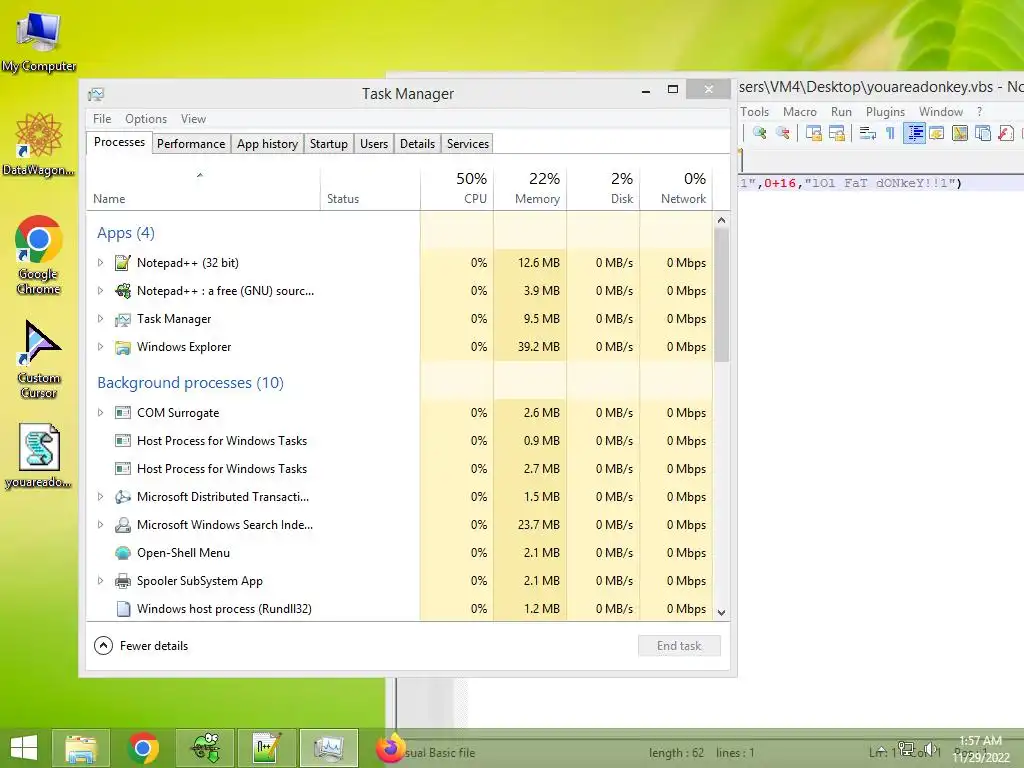This screenshot has width=1024, height=768.
Task: Open Task Manager View menu
Action: tap(193, 119)
